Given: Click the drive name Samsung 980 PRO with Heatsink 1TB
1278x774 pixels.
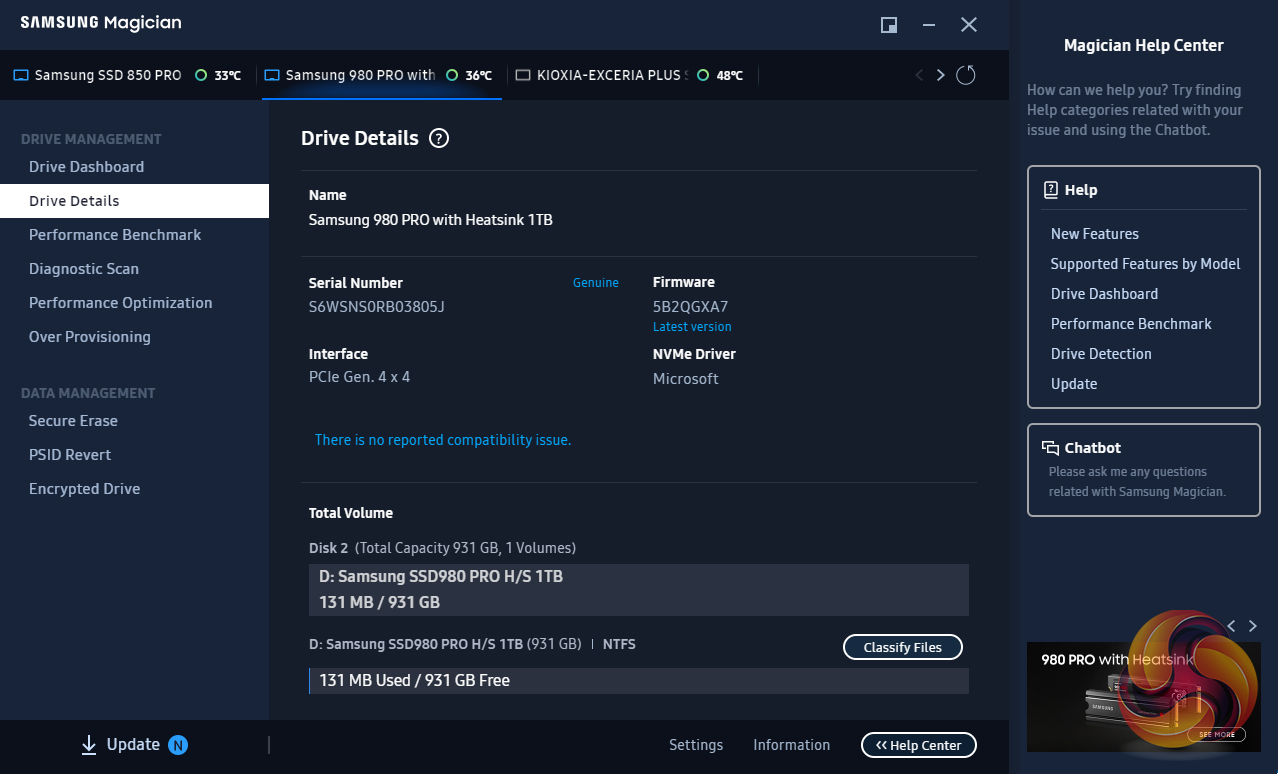Looking at the screenshot, I should tap(431, 220).
